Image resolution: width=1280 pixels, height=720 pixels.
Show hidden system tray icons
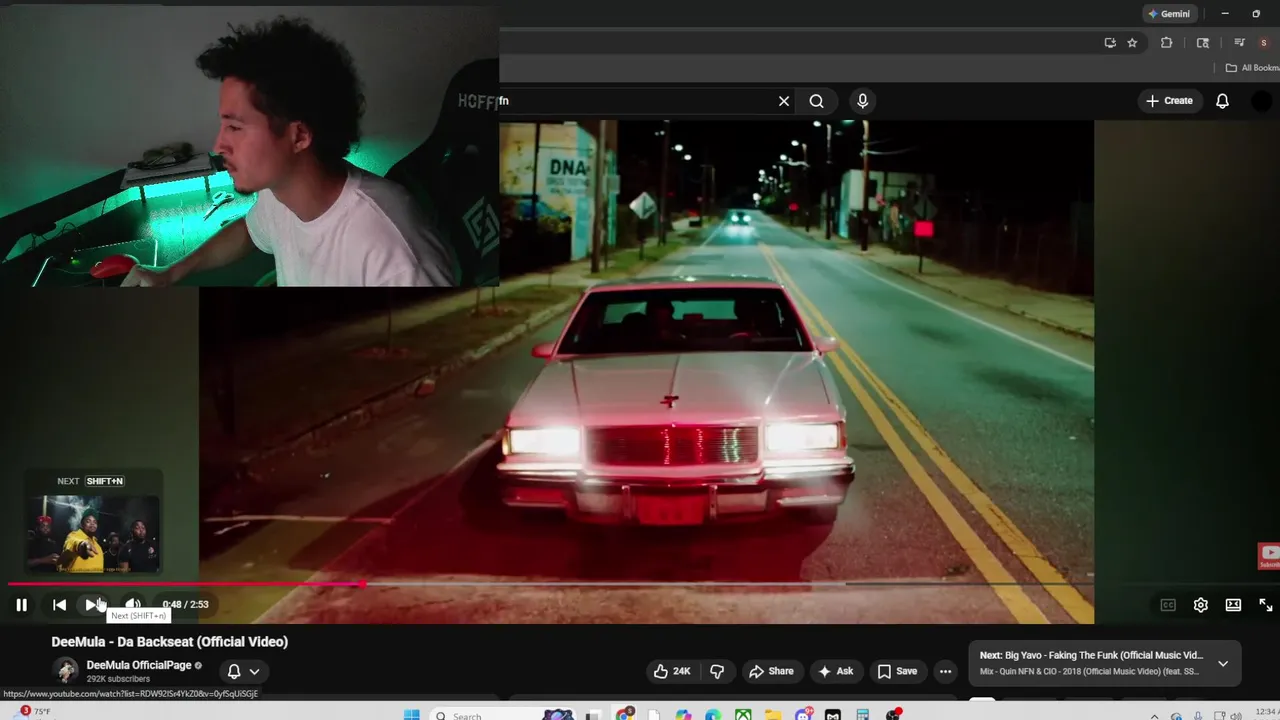pyautogui.click(x=1154, y=715)
